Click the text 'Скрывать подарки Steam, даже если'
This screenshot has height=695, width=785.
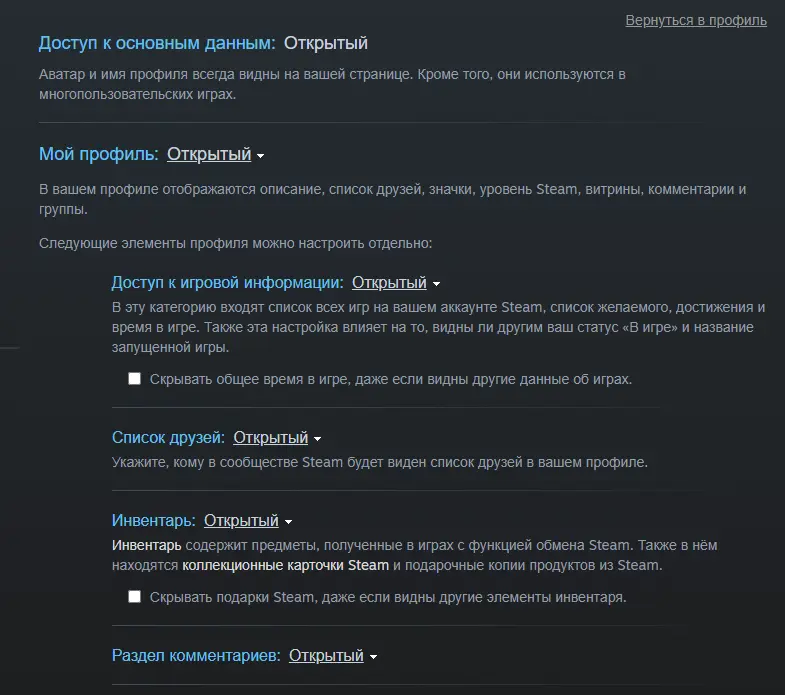(x=270, y=597)
